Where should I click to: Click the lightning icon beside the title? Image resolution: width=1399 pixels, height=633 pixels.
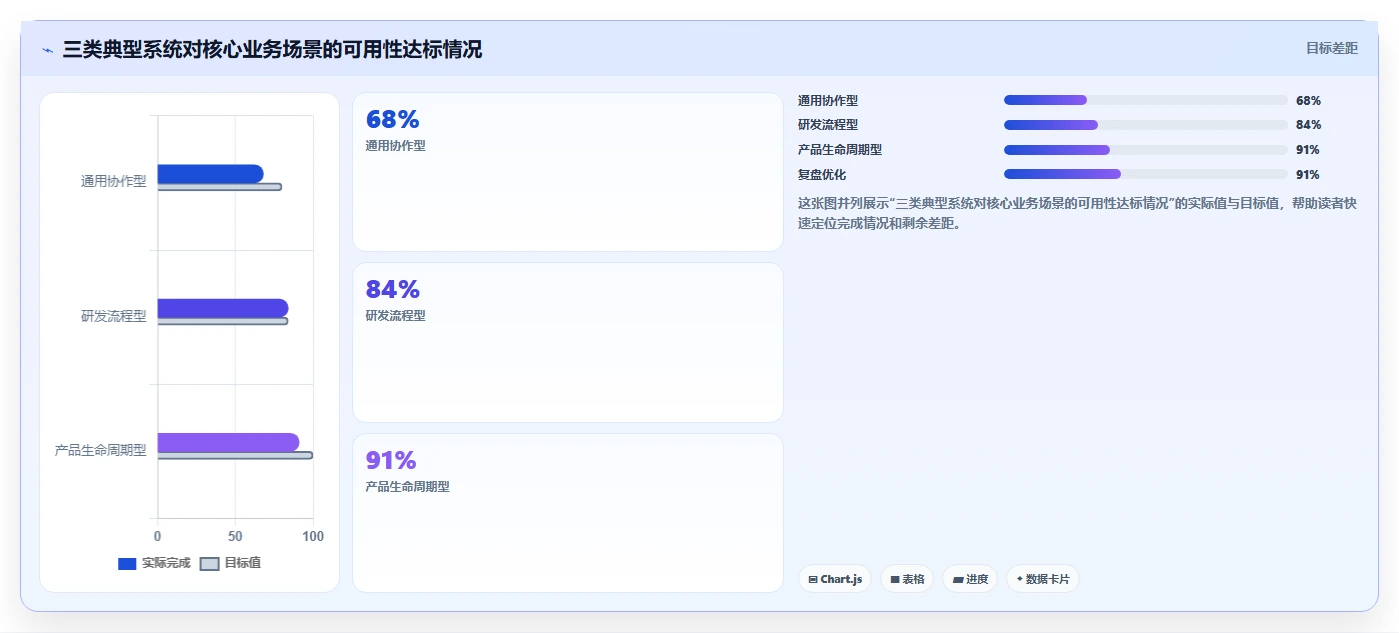click(x=47, y=50)
